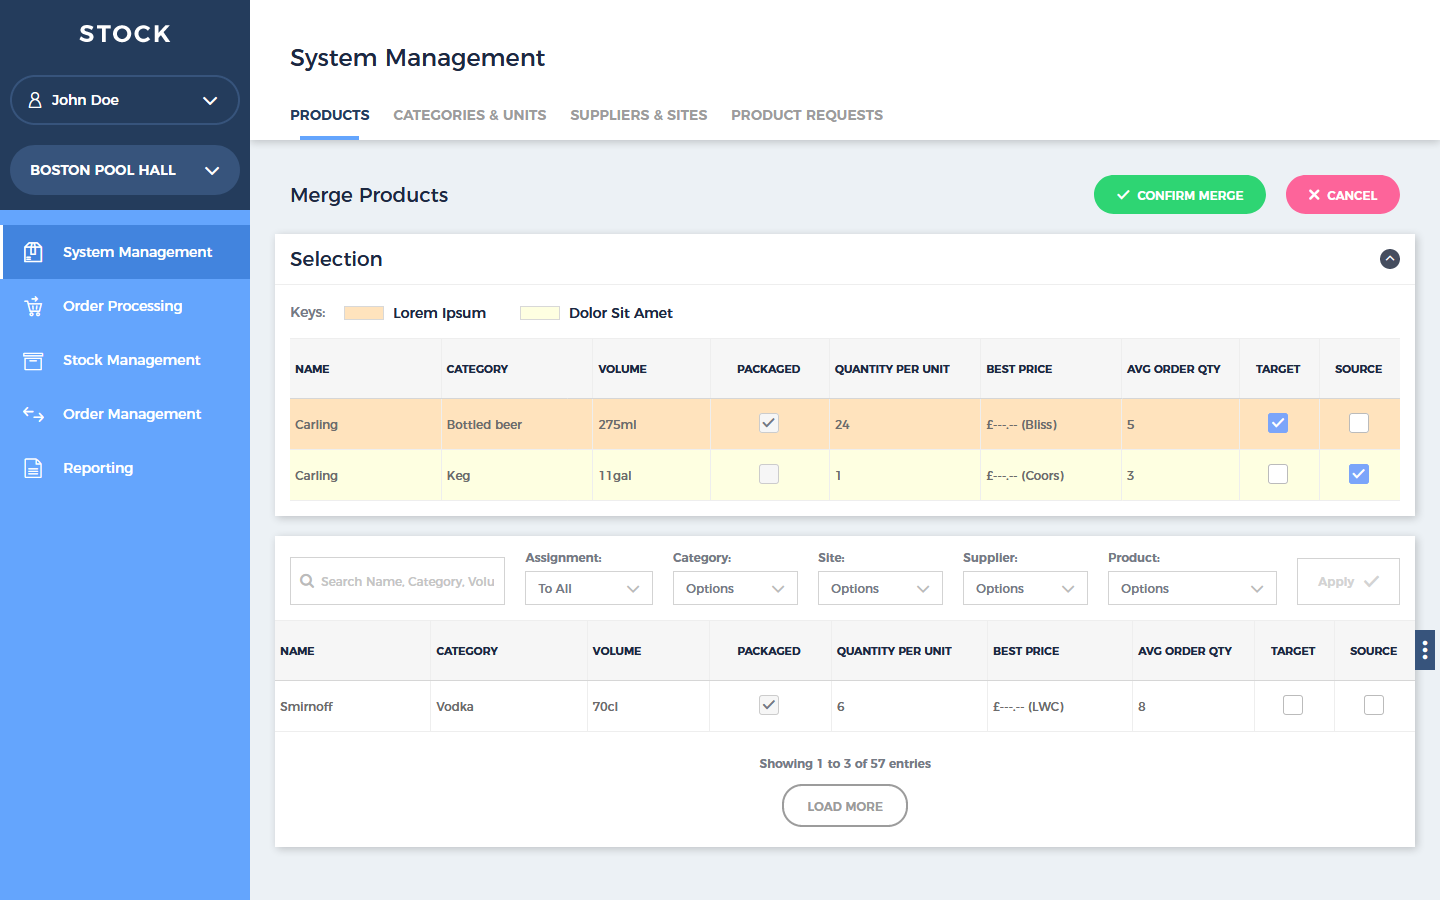Click the John Doe user icon
Screen dimensions: 1440x900
tap(35, 100)
